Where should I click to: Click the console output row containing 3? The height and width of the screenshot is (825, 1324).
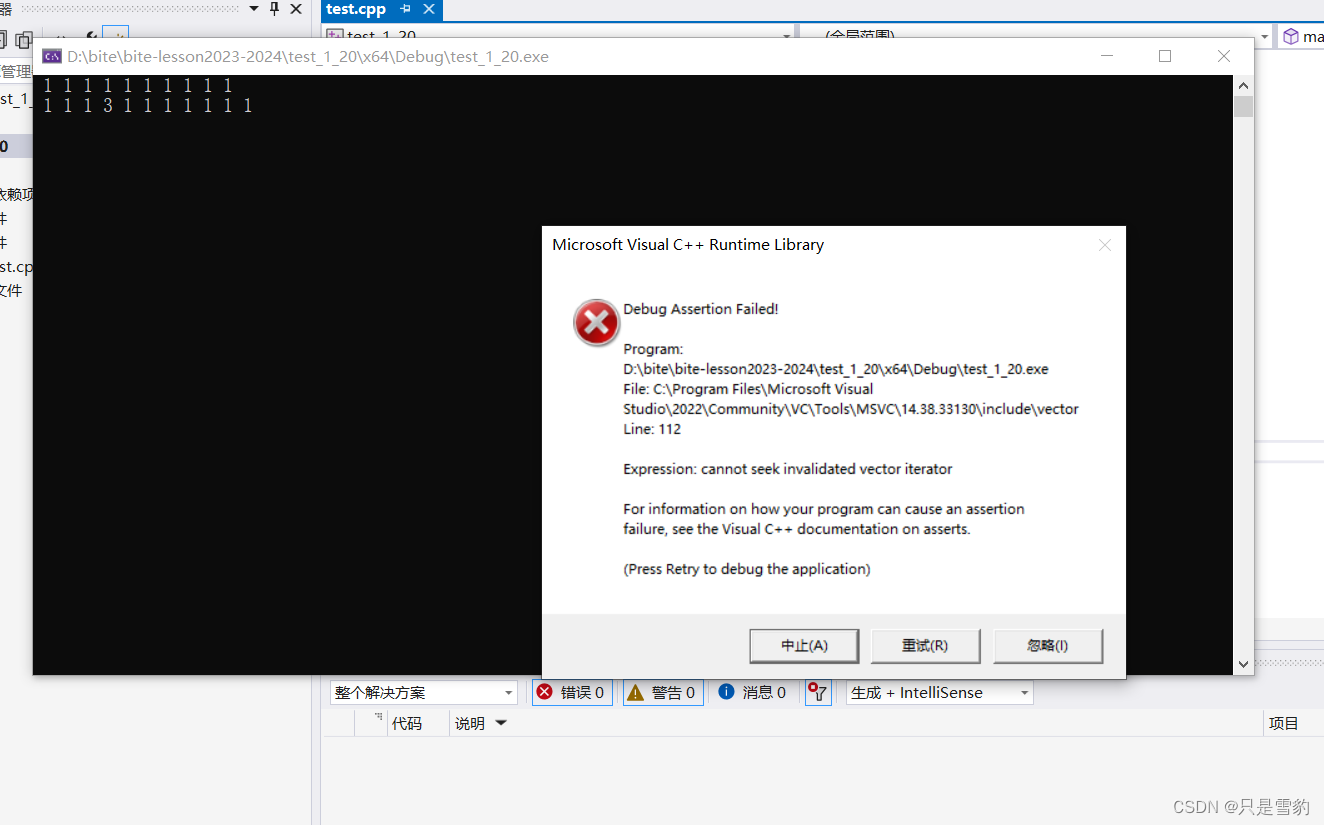(x=148, y=106)
